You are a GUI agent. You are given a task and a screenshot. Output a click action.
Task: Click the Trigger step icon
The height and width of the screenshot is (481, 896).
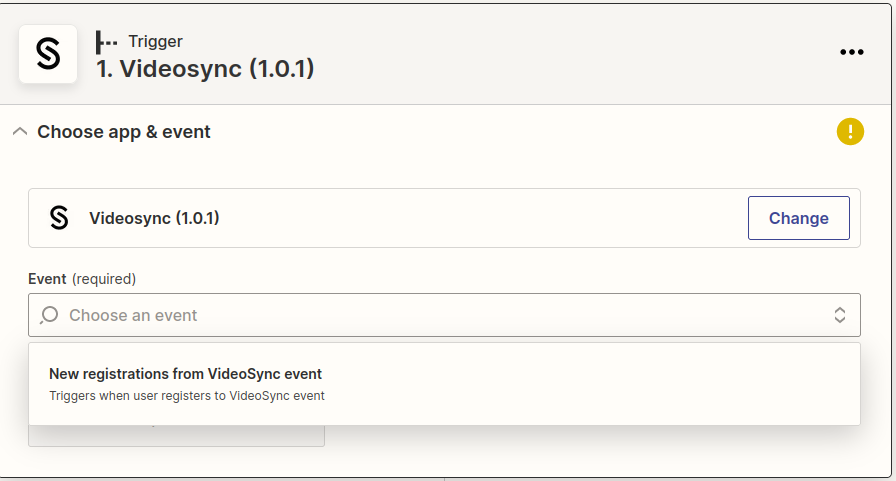click(106, 42)
